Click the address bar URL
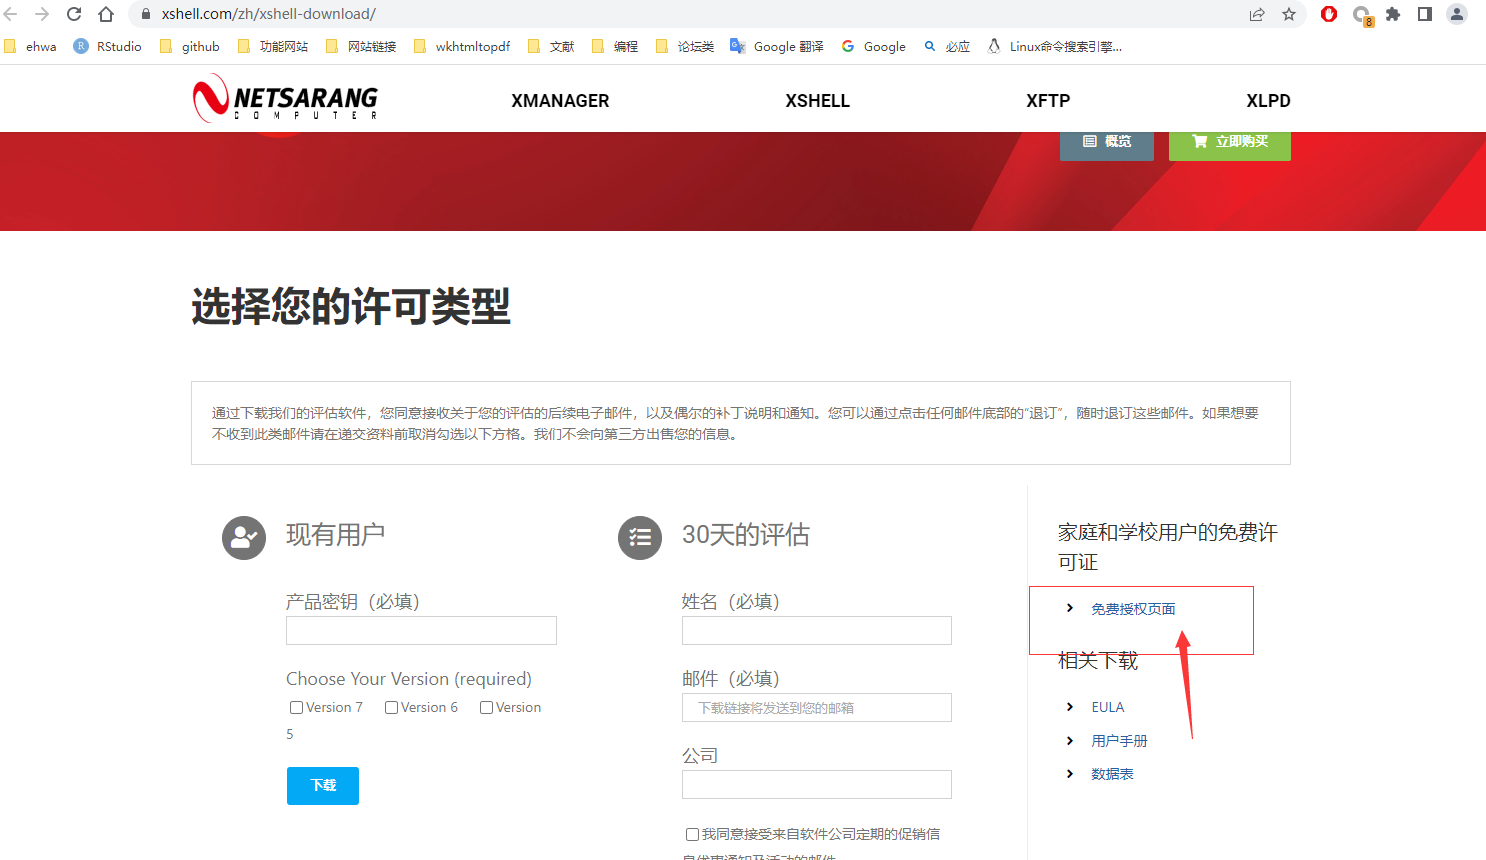Viewport: 1486px width, 860px height. (269, 14)
